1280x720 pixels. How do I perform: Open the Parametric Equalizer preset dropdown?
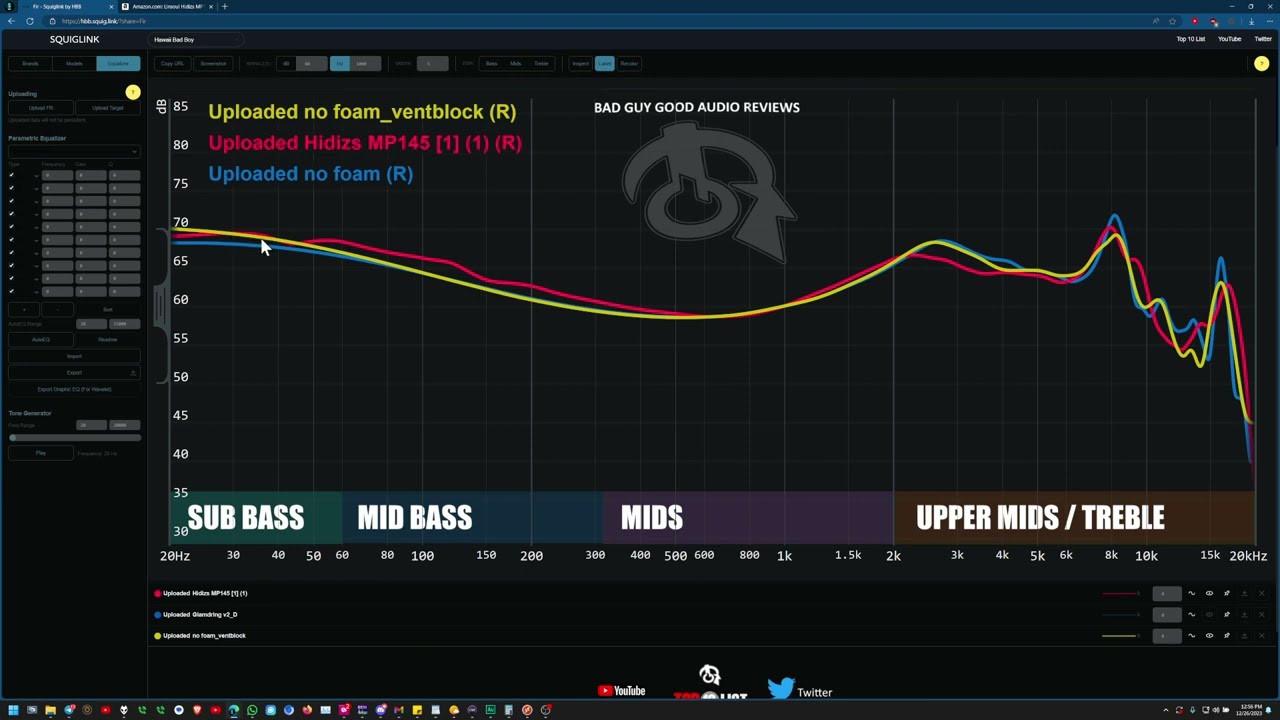[x=74, y=151]
